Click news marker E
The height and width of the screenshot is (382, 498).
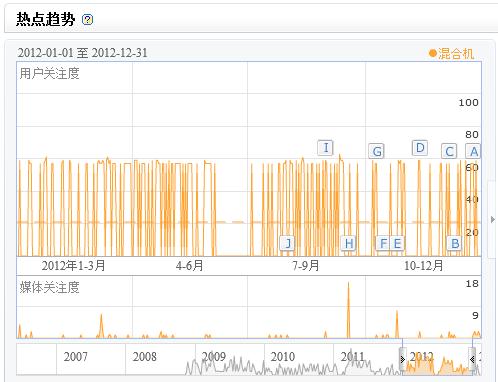click(x=397, y=243)
